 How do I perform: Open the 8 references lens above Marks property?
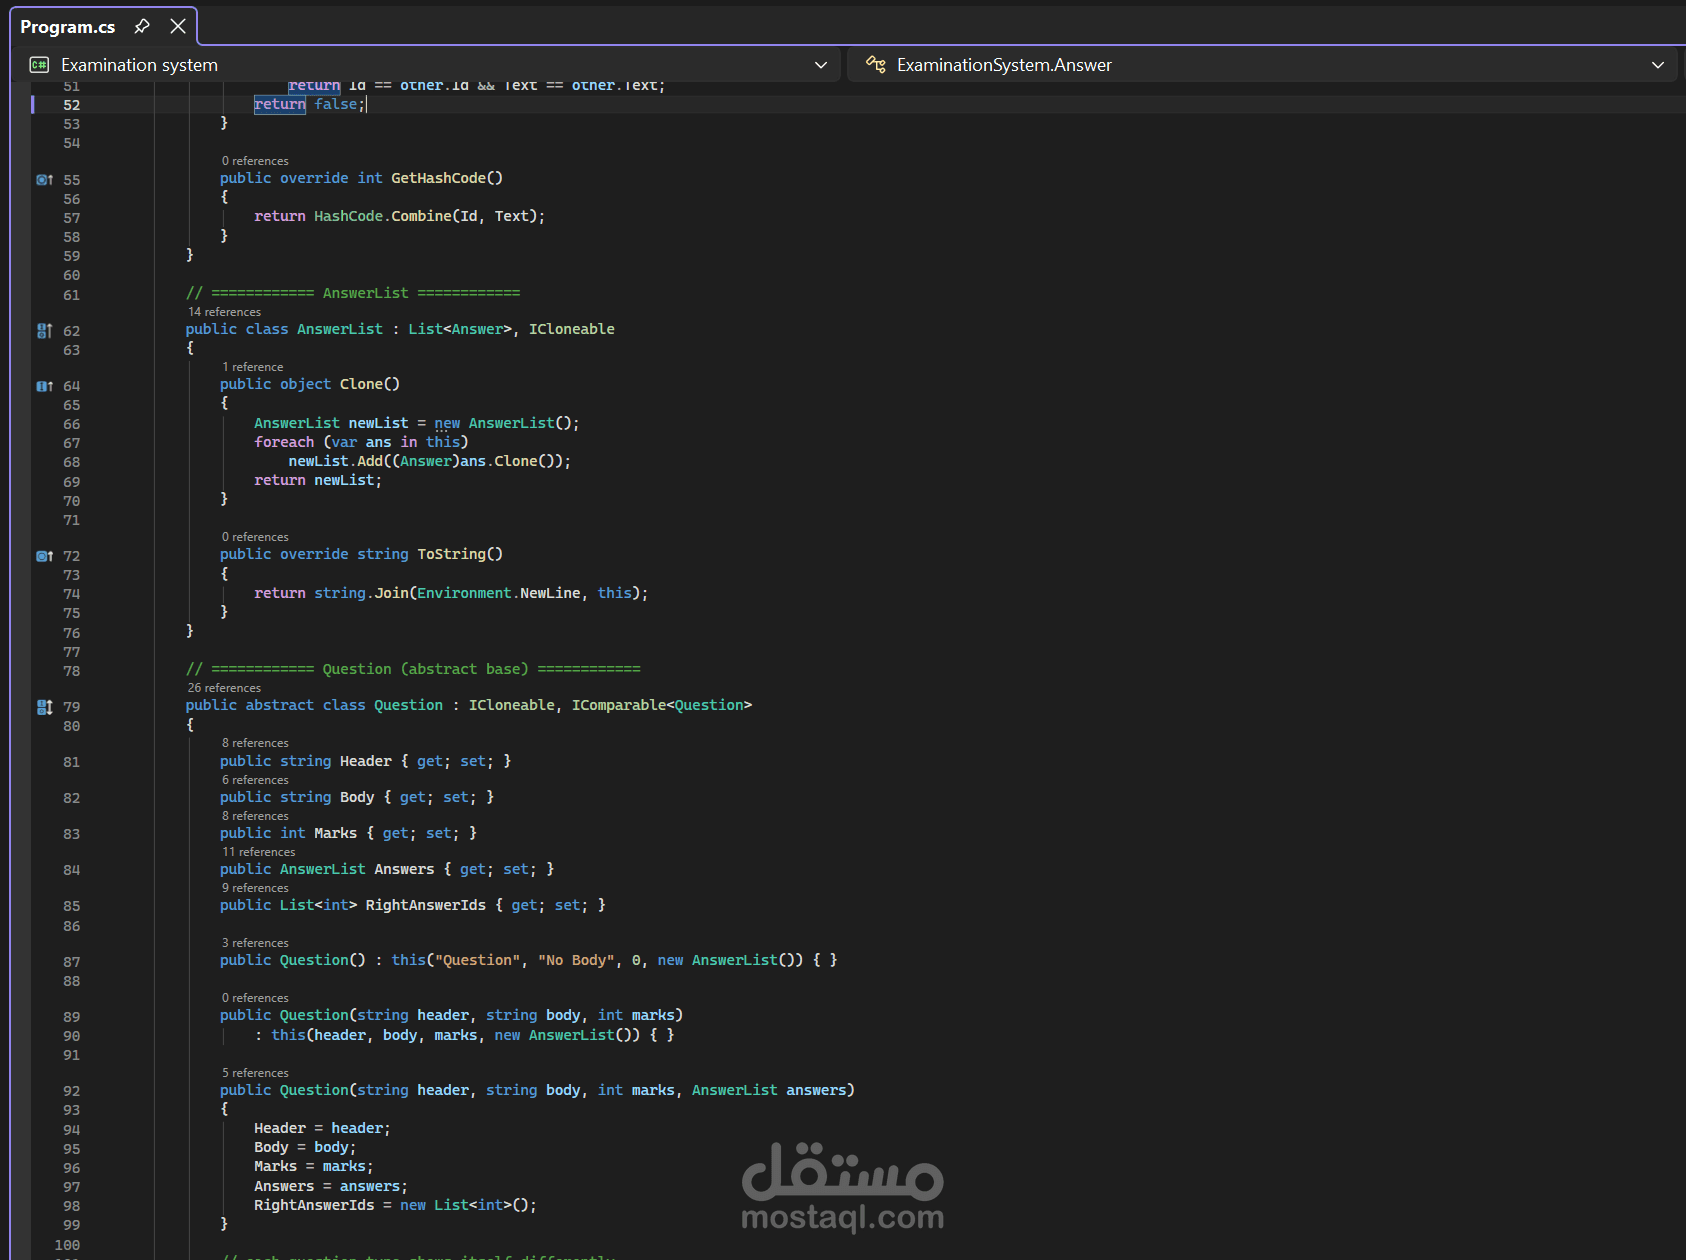pos(255,816)
